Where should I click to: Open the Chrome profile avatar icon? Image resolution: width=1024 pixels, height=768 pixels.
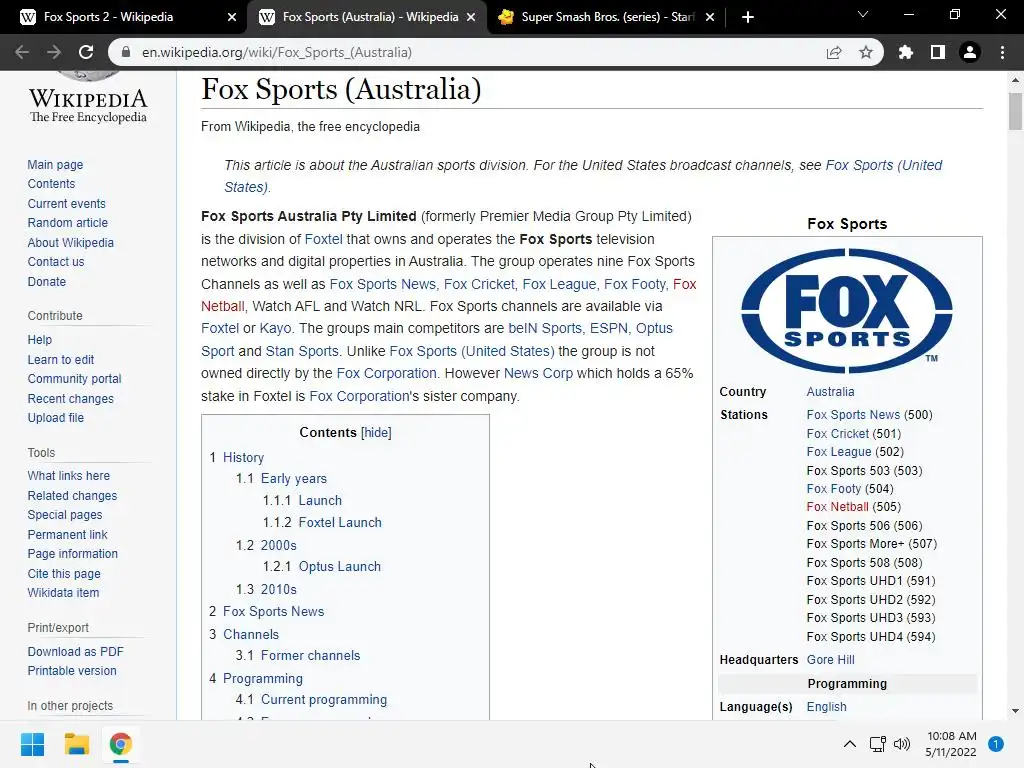pyautogui.click(x=970, y=52)
